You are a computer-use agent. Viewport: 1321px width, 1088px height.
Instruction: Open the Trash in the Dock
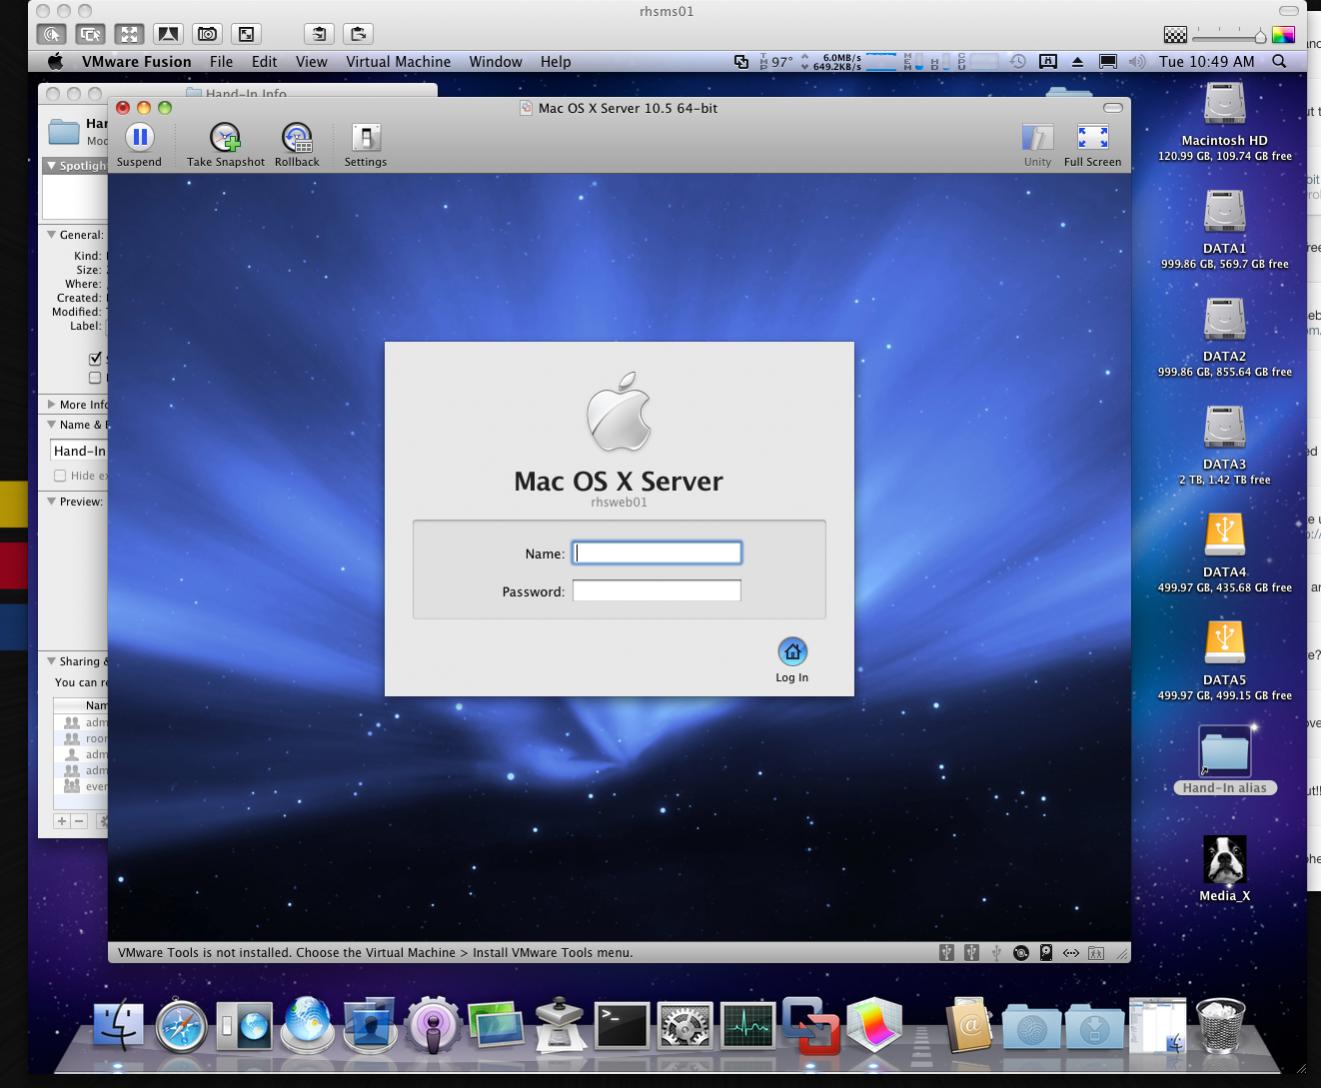(x=1221, y=1026)
